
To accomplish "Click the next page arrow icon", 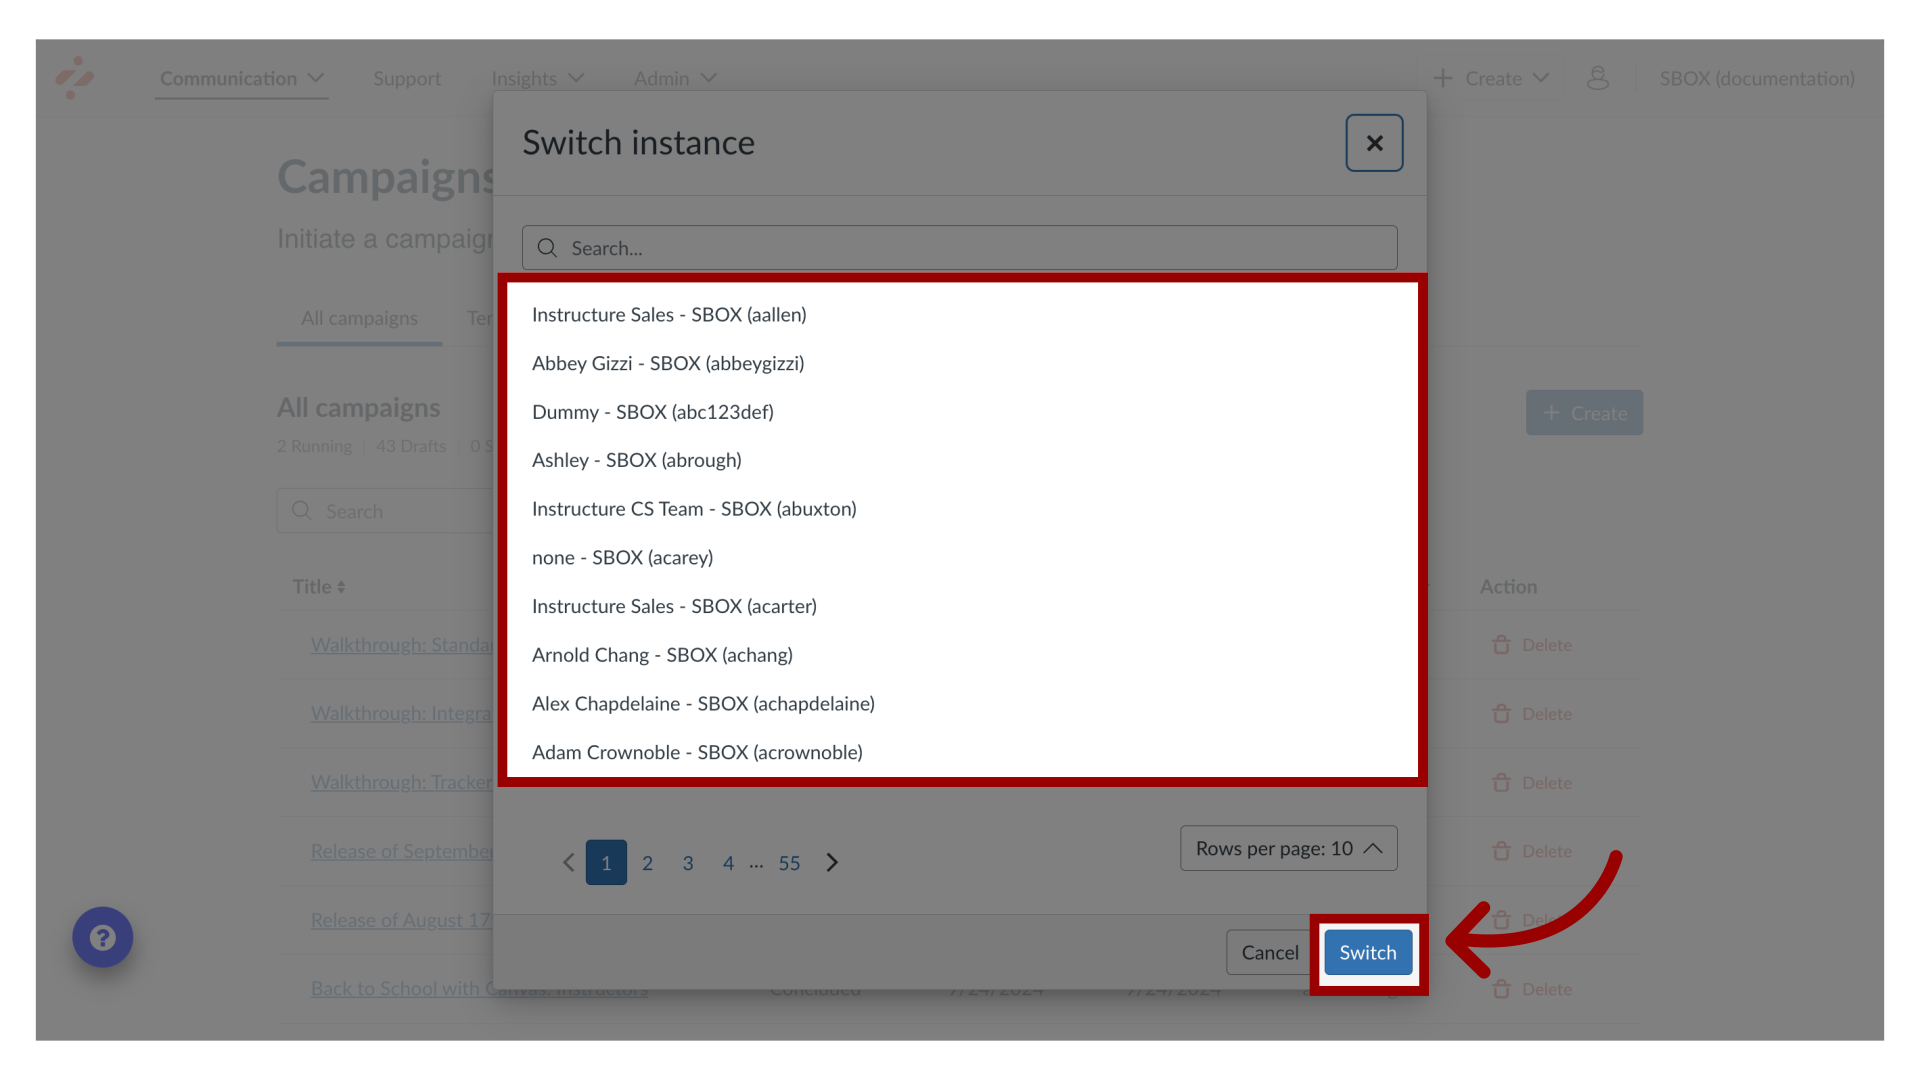I will tap(833, 862).
